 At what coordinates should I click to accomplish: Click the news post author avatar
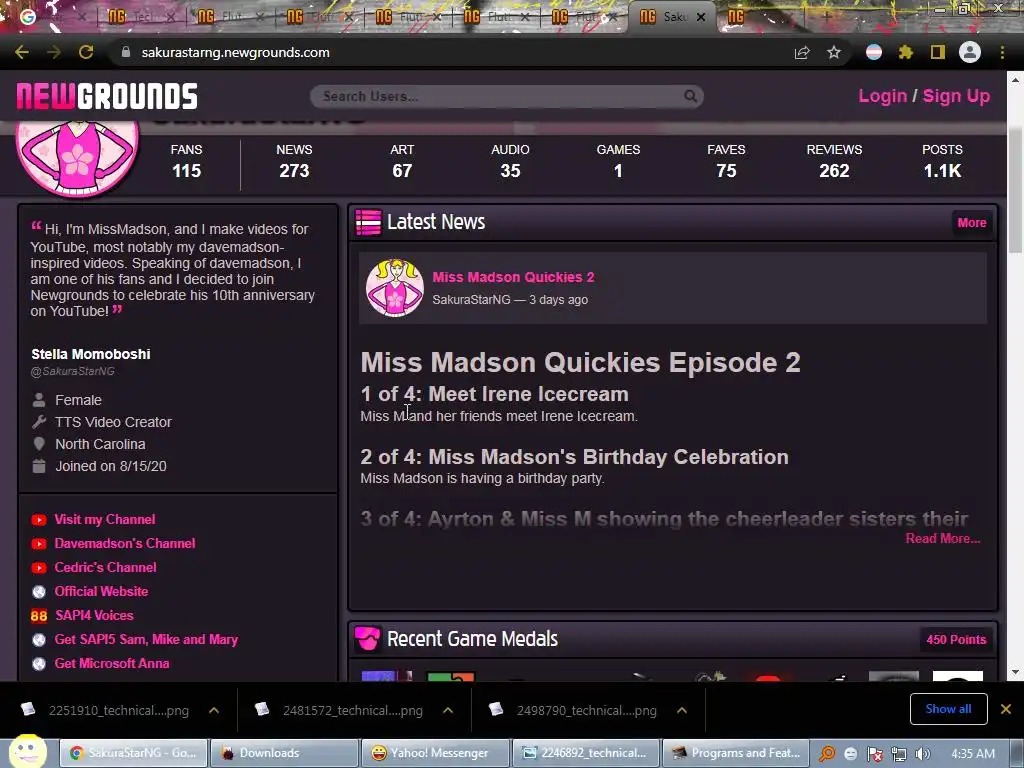[x=394, y=288]
